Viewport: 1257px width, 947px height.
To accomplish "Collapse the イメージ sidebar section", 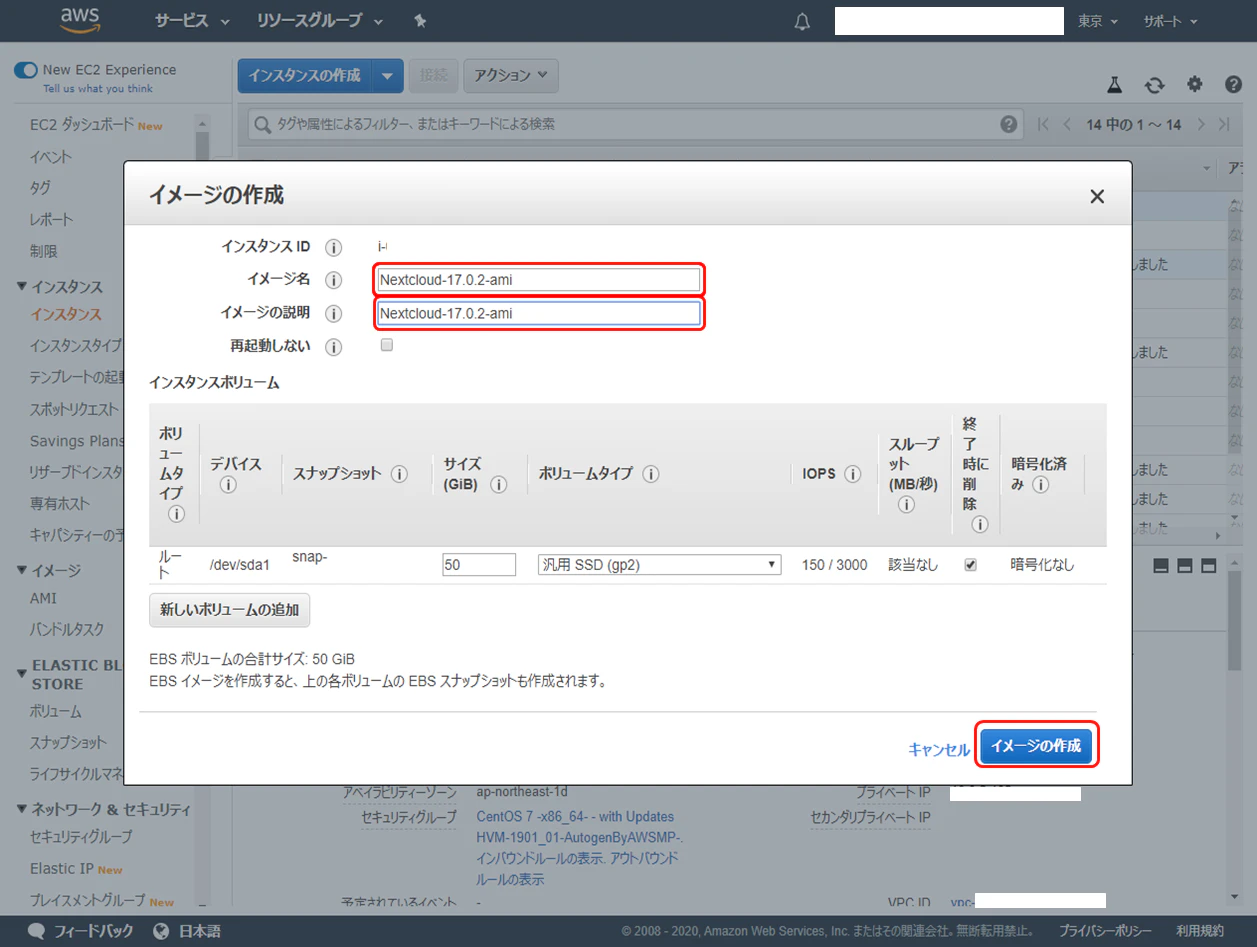I will coord(22,570).
